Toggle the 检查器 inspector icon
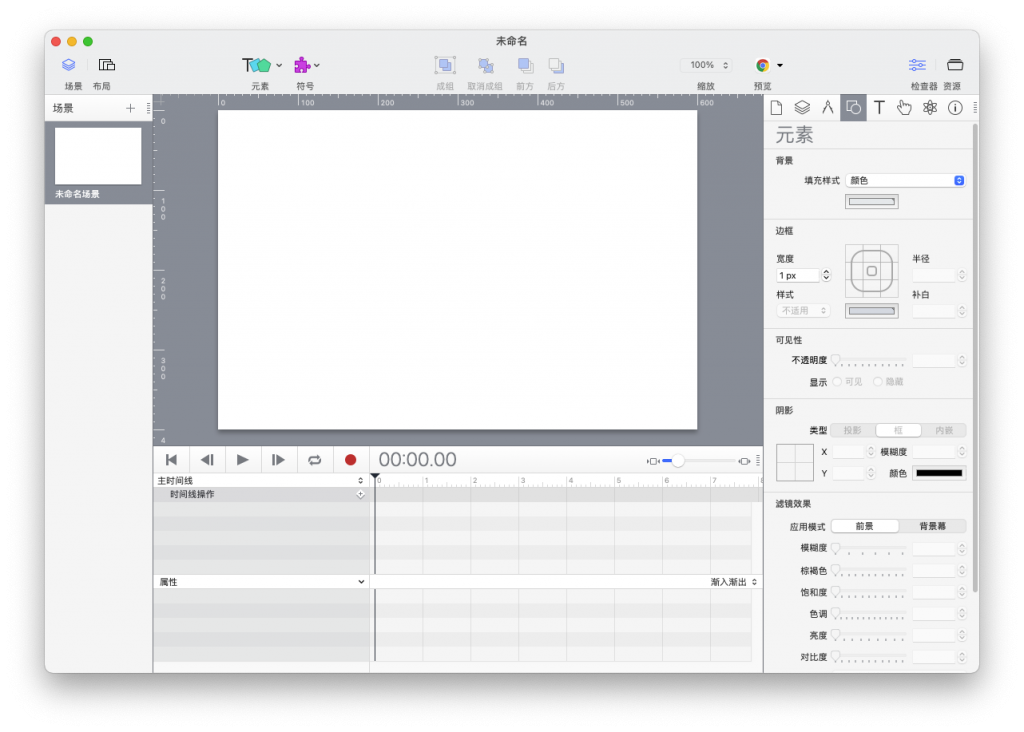1024x732 pixels. (x=917, y=65)
